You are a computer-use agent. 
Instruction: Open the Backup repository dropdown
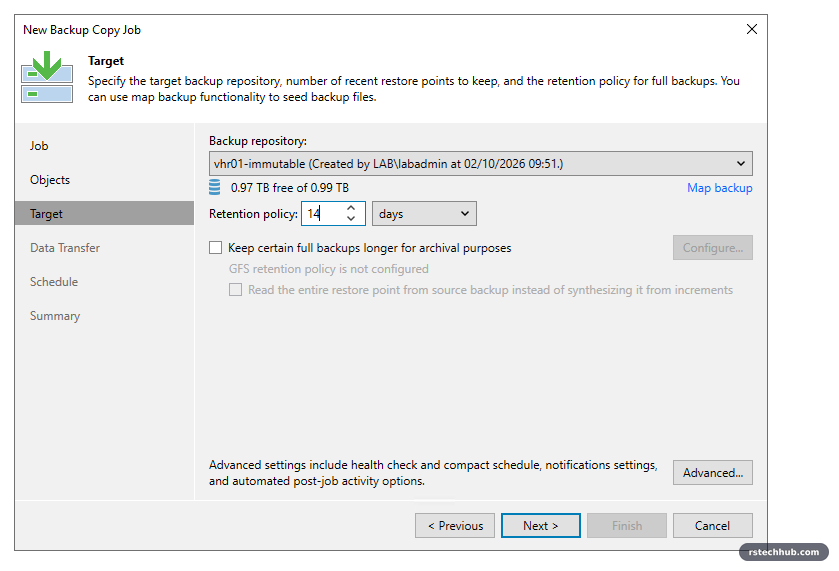[x=480, y=164]
